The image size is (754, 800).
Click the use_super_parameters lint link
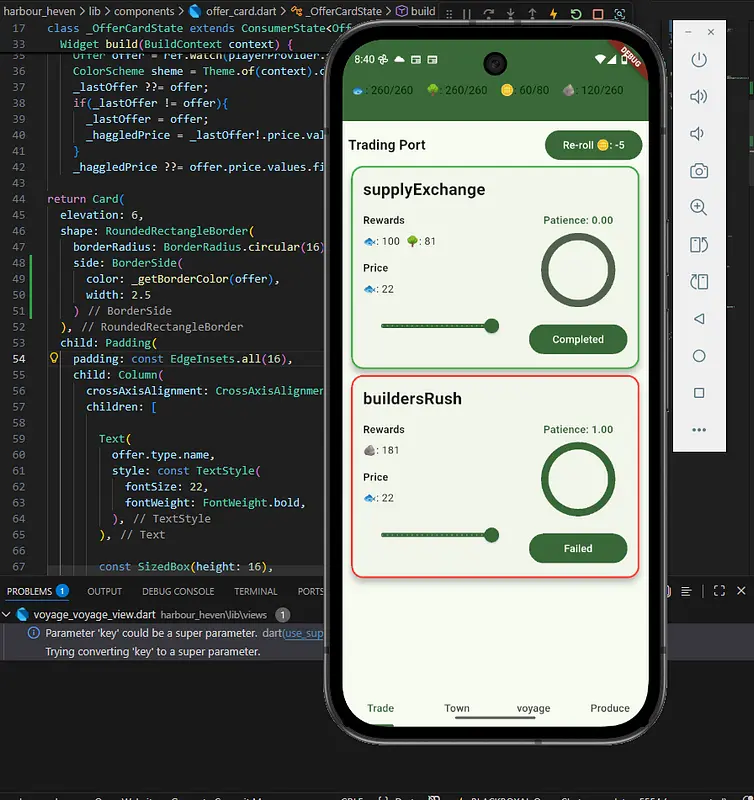[304, 633]
